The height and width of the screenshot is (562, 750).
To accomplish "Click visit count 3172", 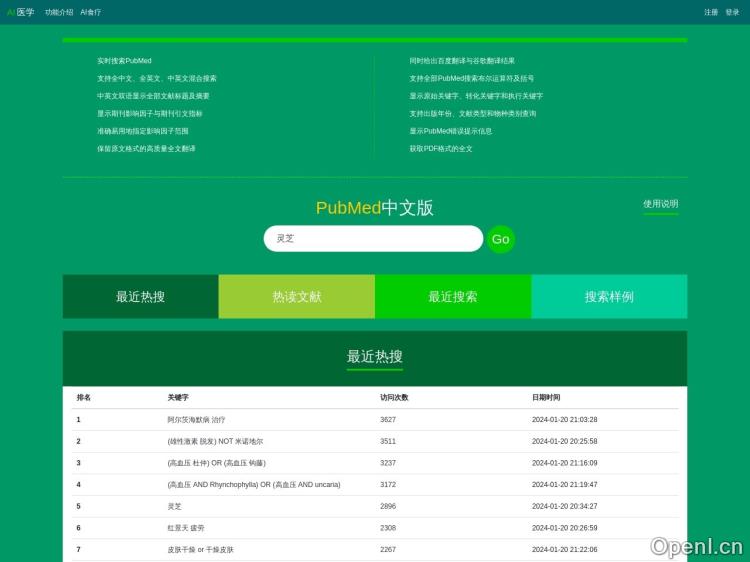I will coord(388,485).
